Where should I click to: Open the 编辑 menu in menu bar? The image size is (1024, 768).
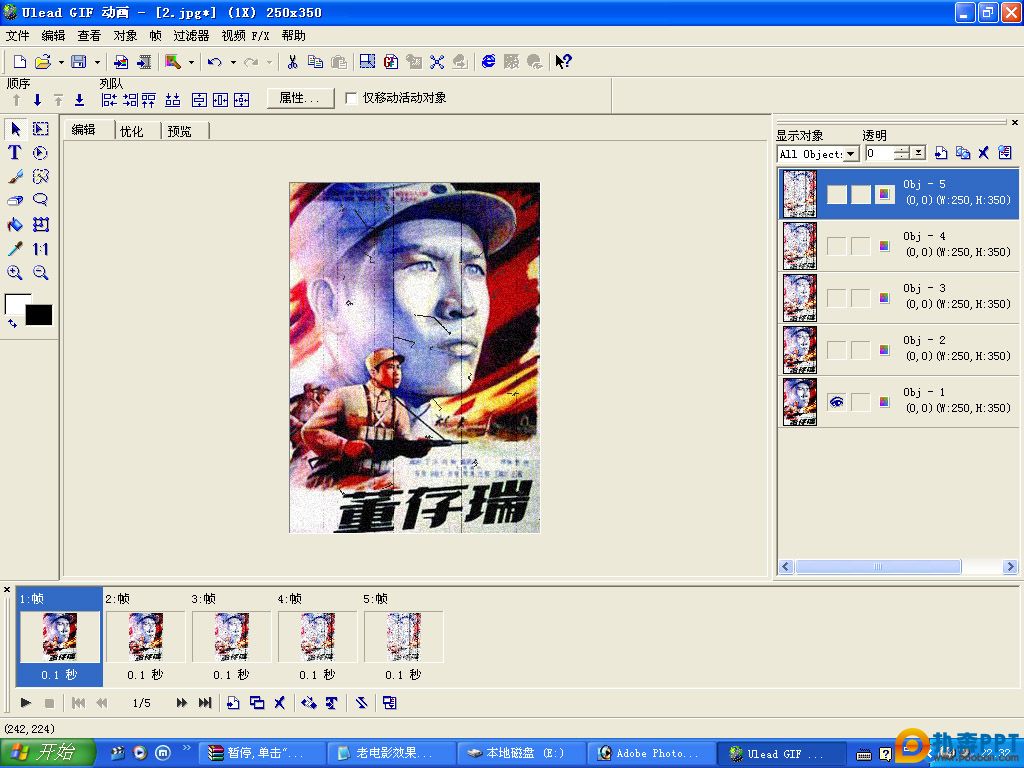(x=54, y=35)
